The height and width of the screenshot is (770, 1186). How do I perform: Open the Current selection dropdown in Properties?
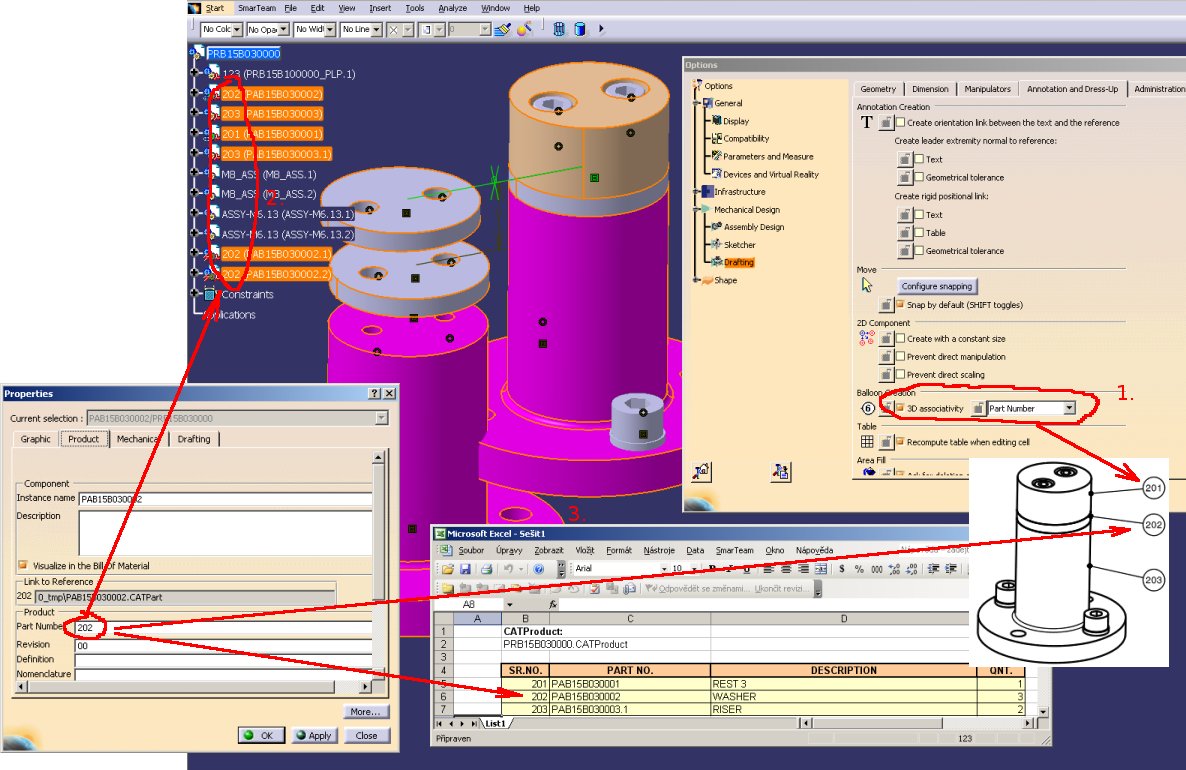point(381,418)
